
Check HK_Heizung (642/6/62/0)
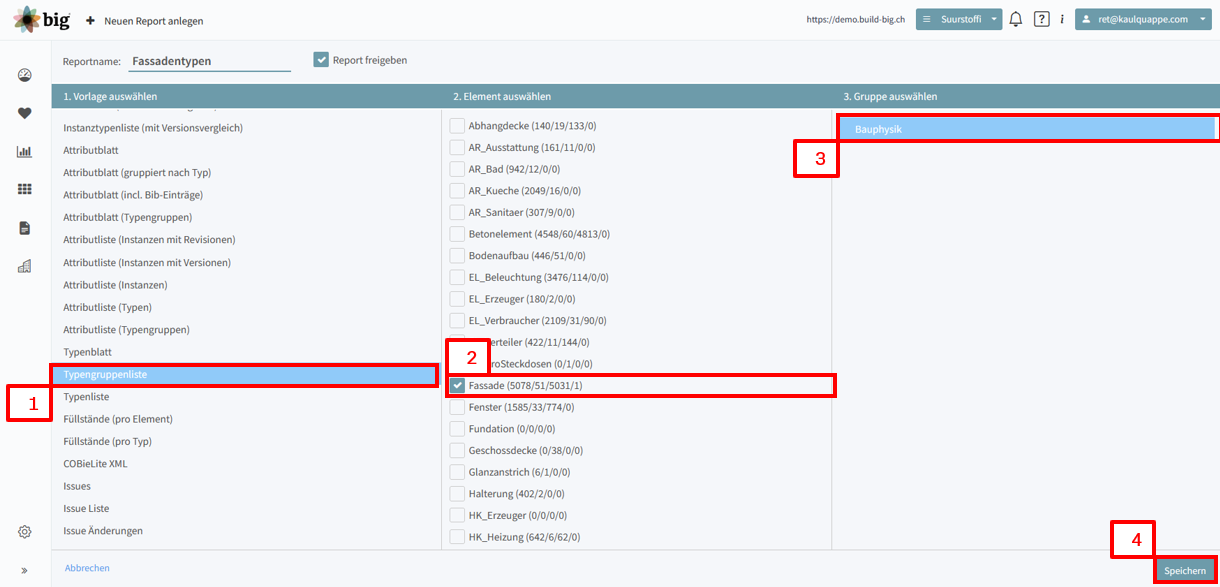click(x=457, y=537)
